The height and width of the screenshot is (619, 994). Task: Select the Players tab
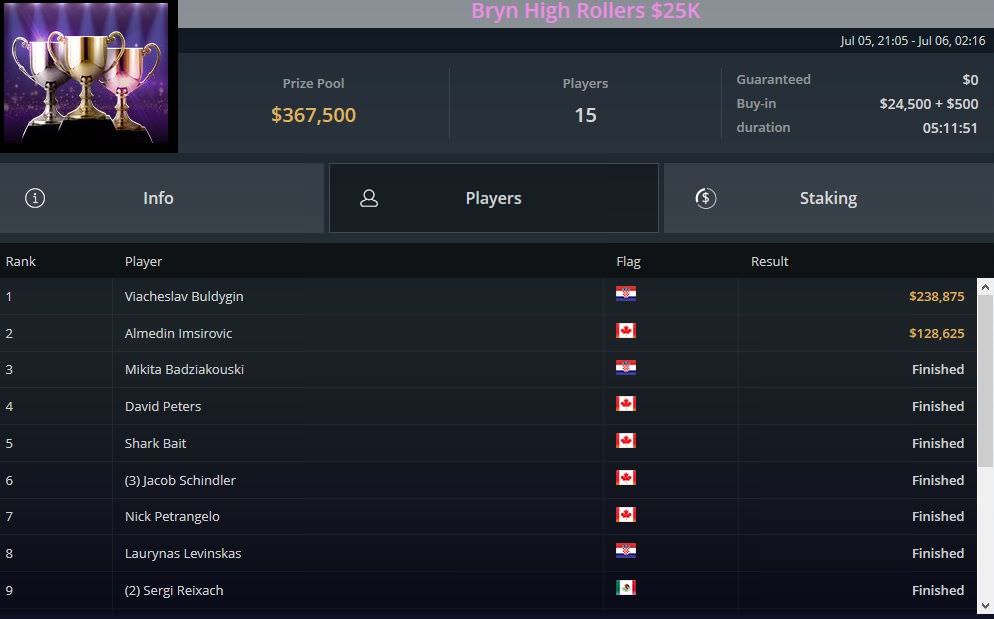tap(494, 198)
